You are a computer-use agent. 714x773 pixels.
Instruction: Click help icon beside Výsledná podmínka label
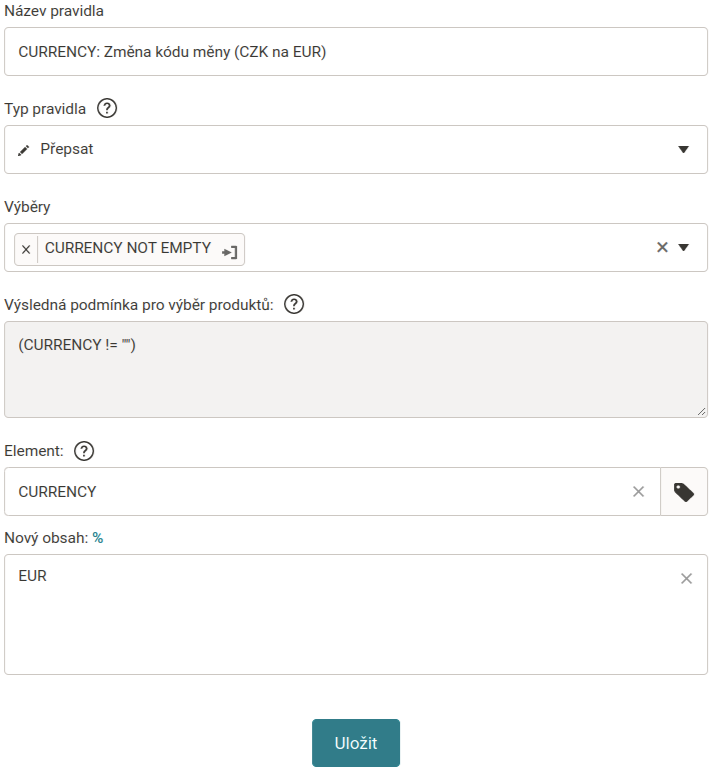click(x=294, y=305)
